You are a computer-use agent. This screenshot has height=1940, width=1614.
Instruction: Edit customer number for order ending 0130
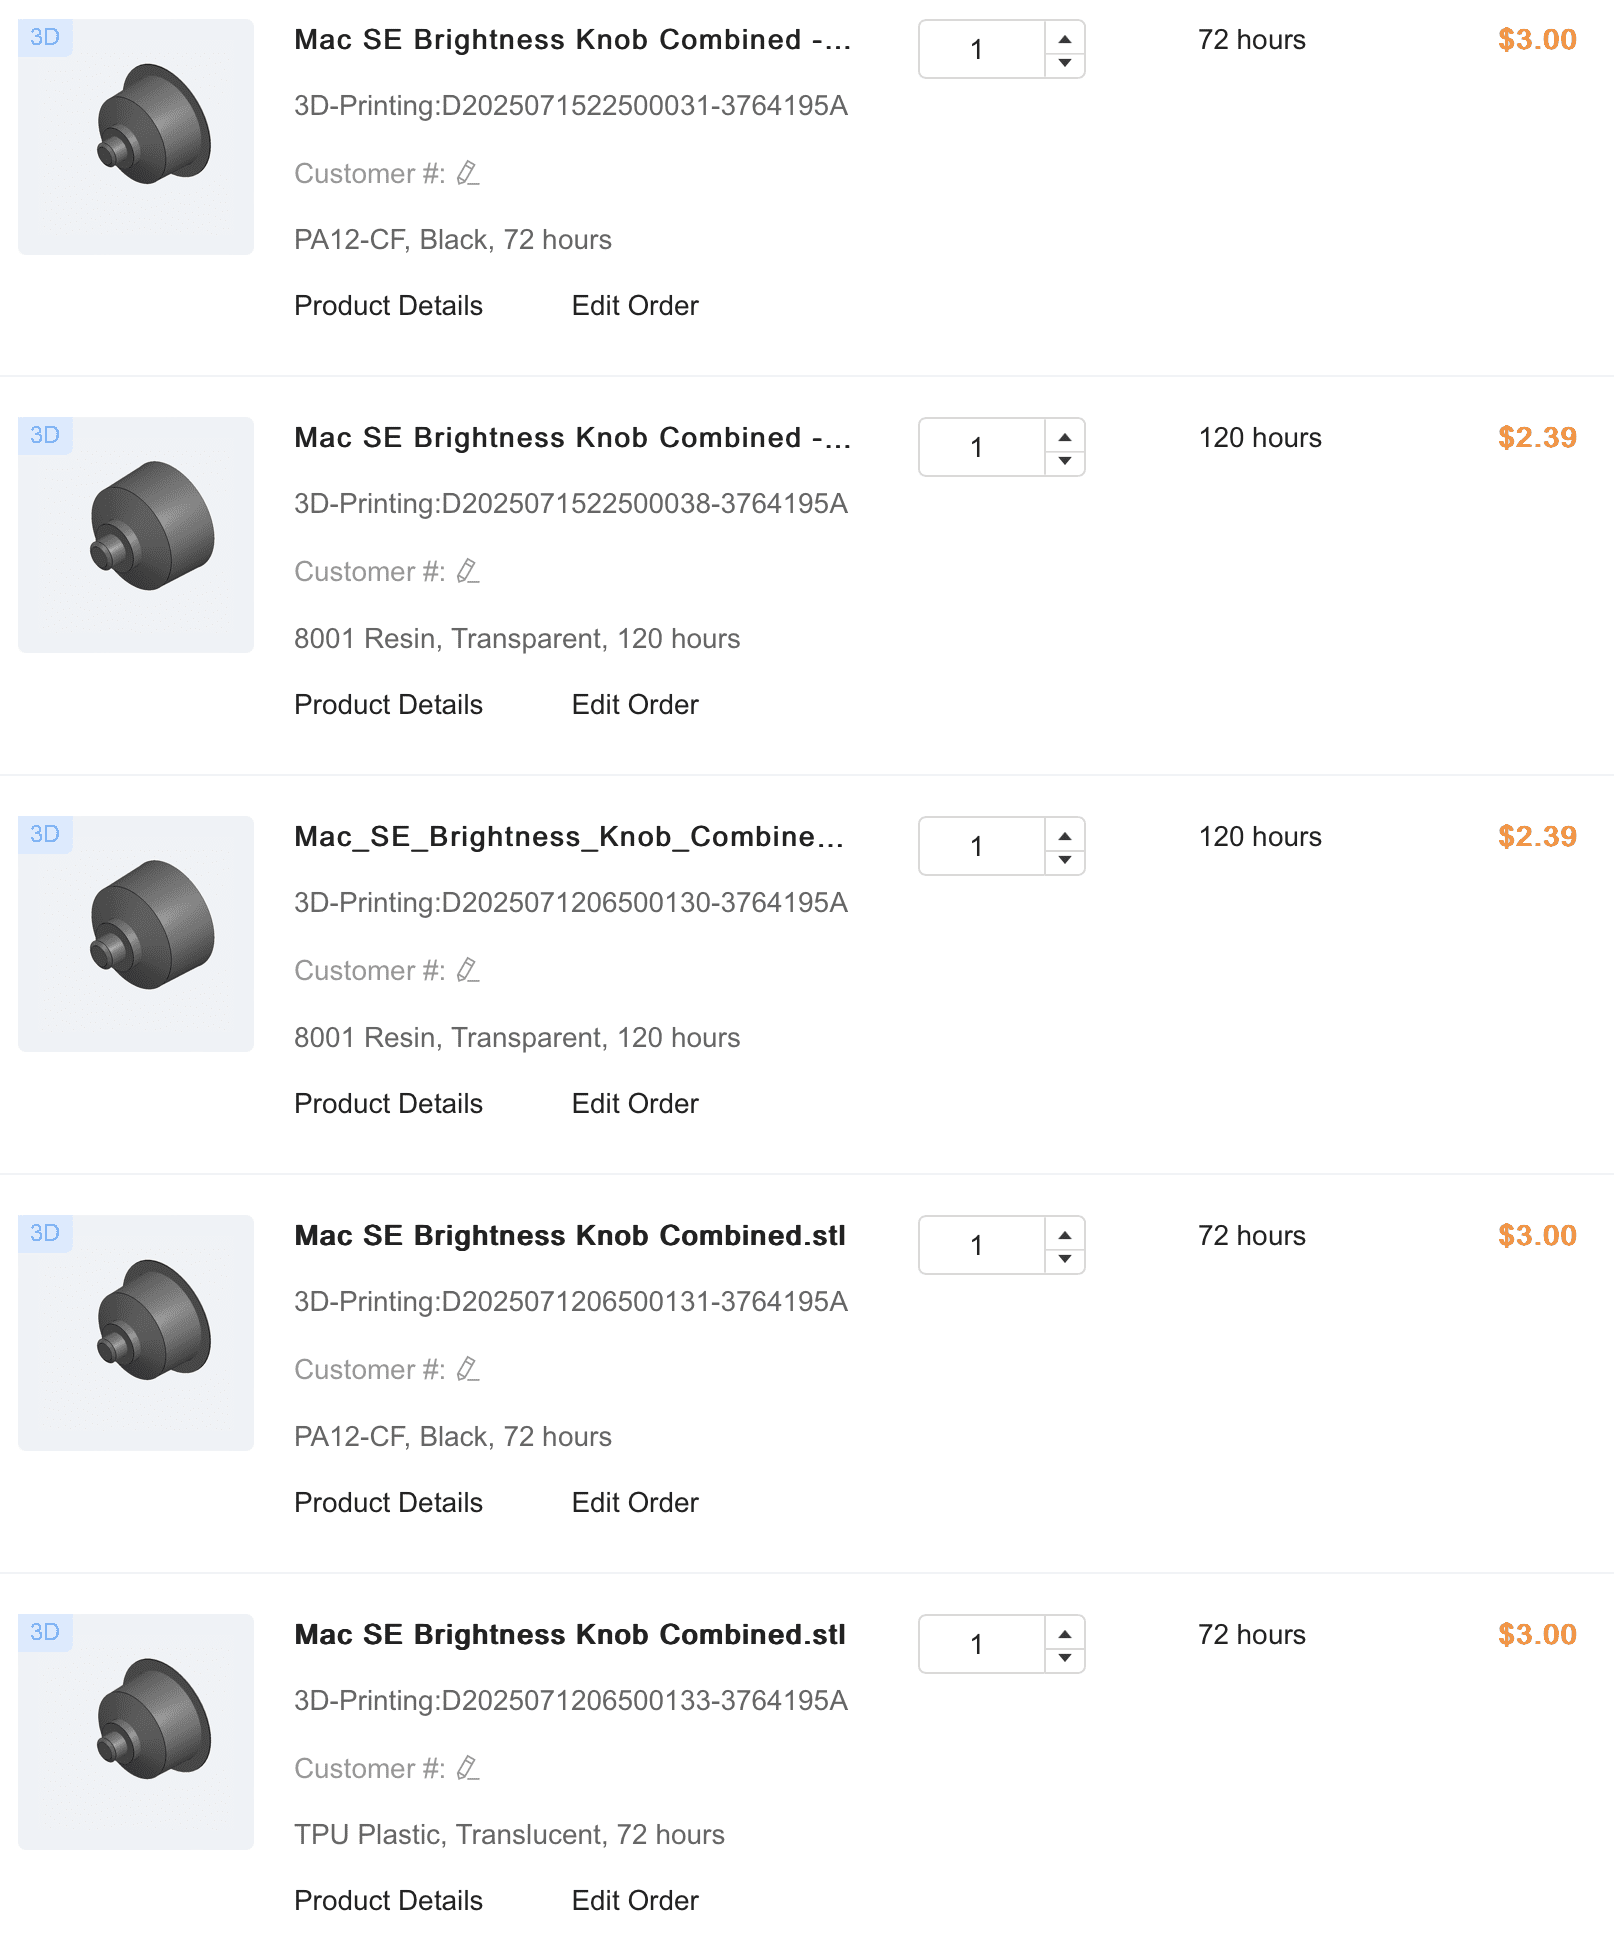(x=468, y=971)
